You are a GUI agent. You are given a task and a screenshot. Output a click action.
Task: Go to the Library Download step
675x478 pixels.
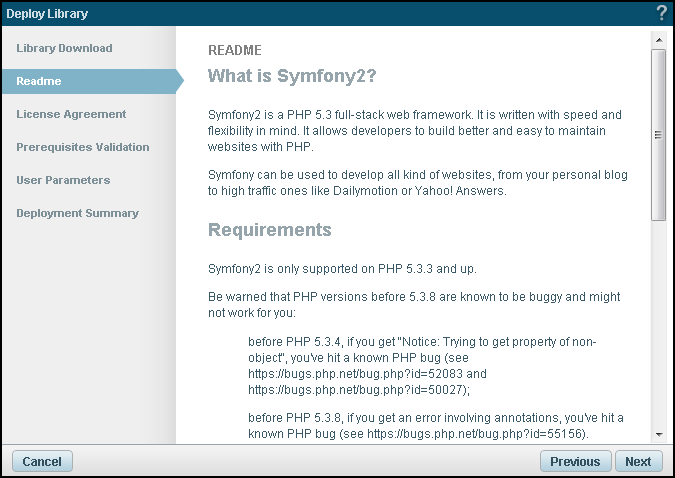(x=64, y=48)
